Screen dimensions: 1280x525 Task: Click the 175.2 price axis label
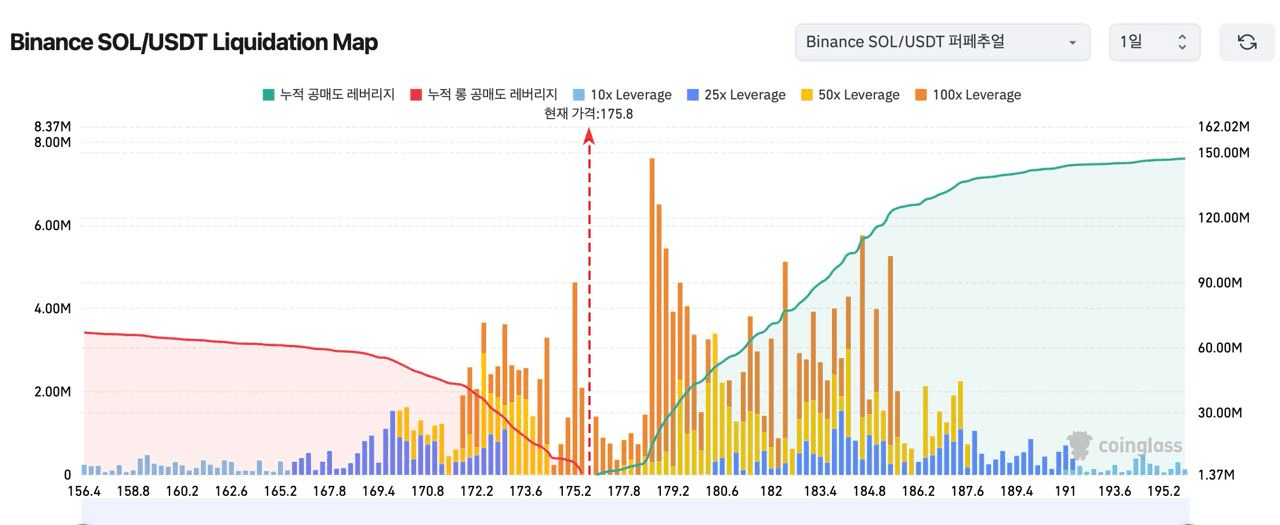click(x=575, y=491)
